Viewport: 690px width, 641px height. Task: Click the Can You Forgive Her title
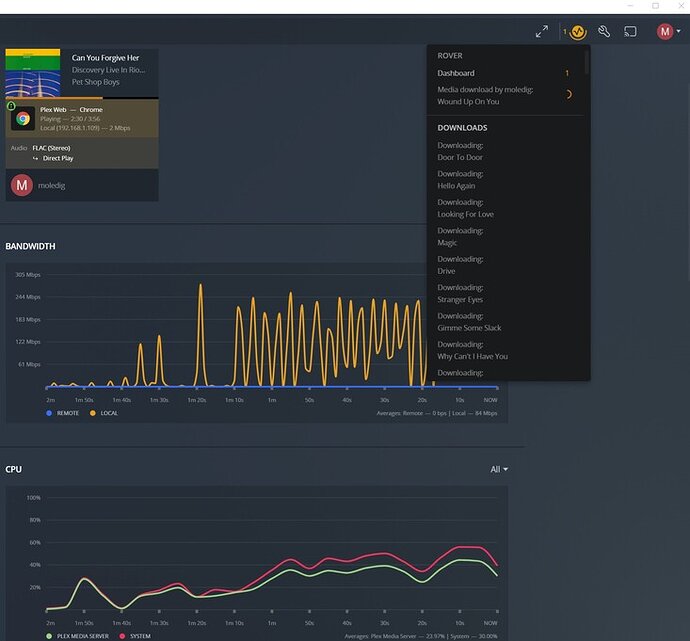(x=105, y=58)
